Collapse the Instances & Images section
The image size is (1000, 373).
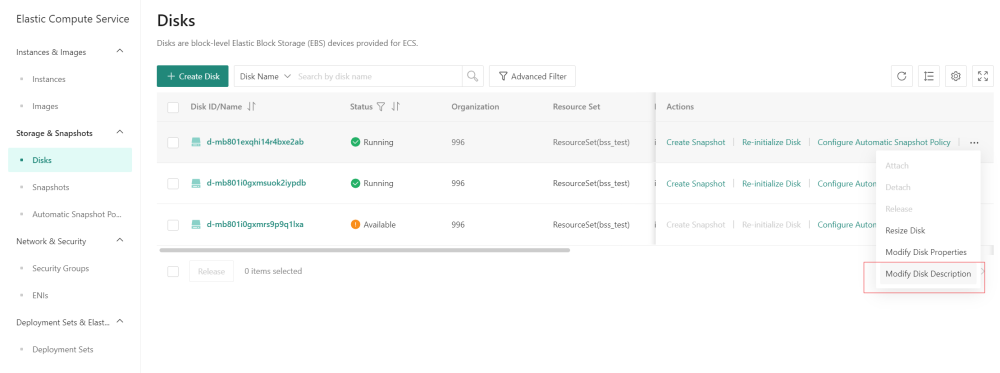[120, 51]
